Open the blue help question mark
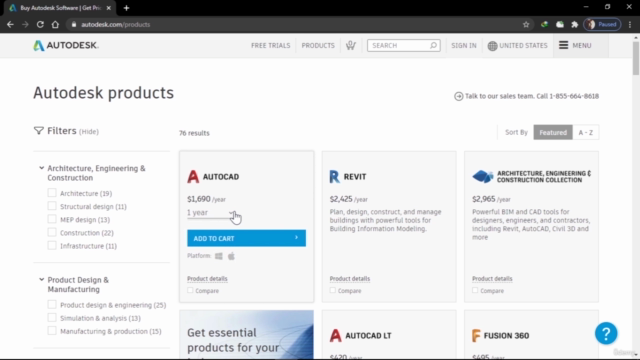This screenshot has width=640, height=360. click(606, 333)
